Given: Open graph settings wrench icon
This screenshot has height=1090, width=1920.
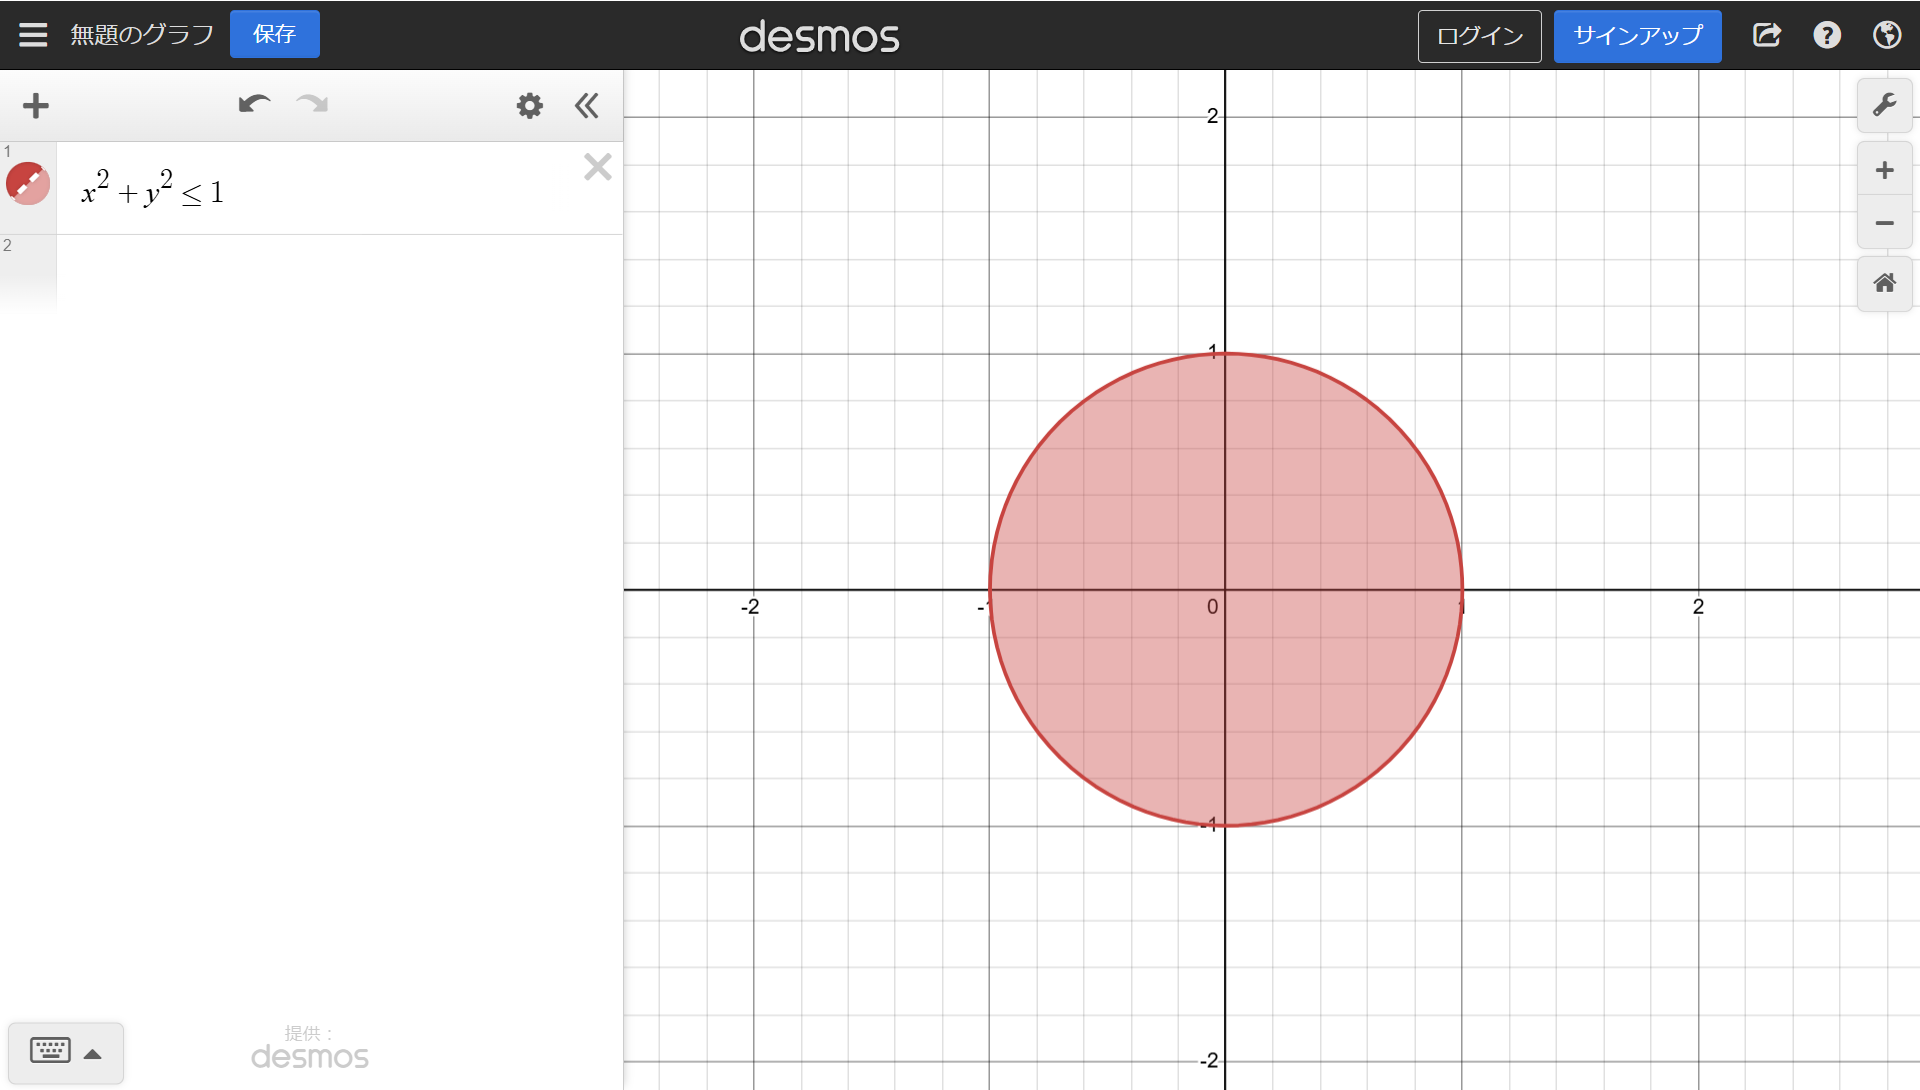Looking at the screenshot, I should click(x=1885, y=105).
